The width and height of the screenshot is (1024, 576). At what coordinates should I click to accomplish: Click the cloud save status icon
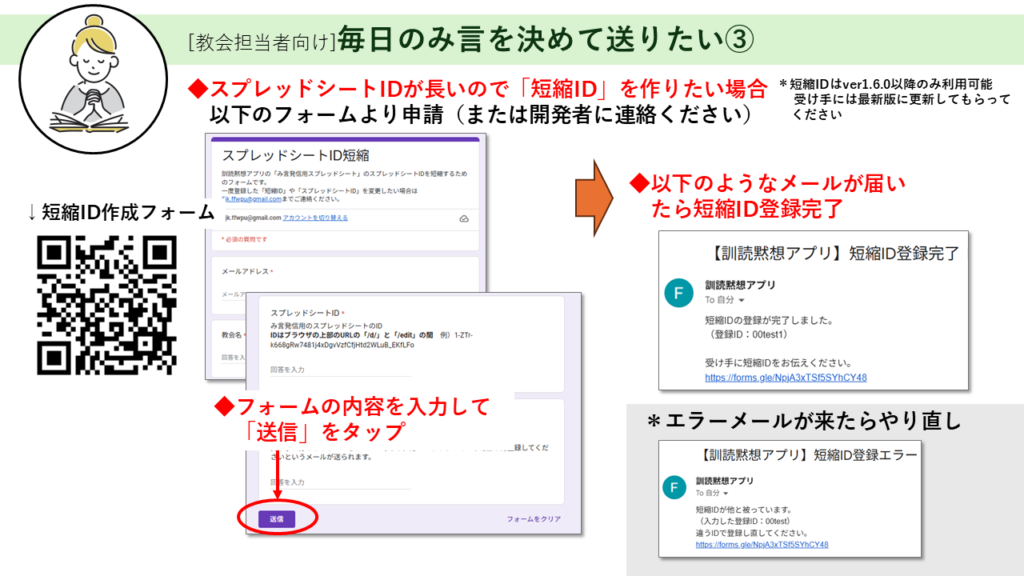click(x=464, y=218)
